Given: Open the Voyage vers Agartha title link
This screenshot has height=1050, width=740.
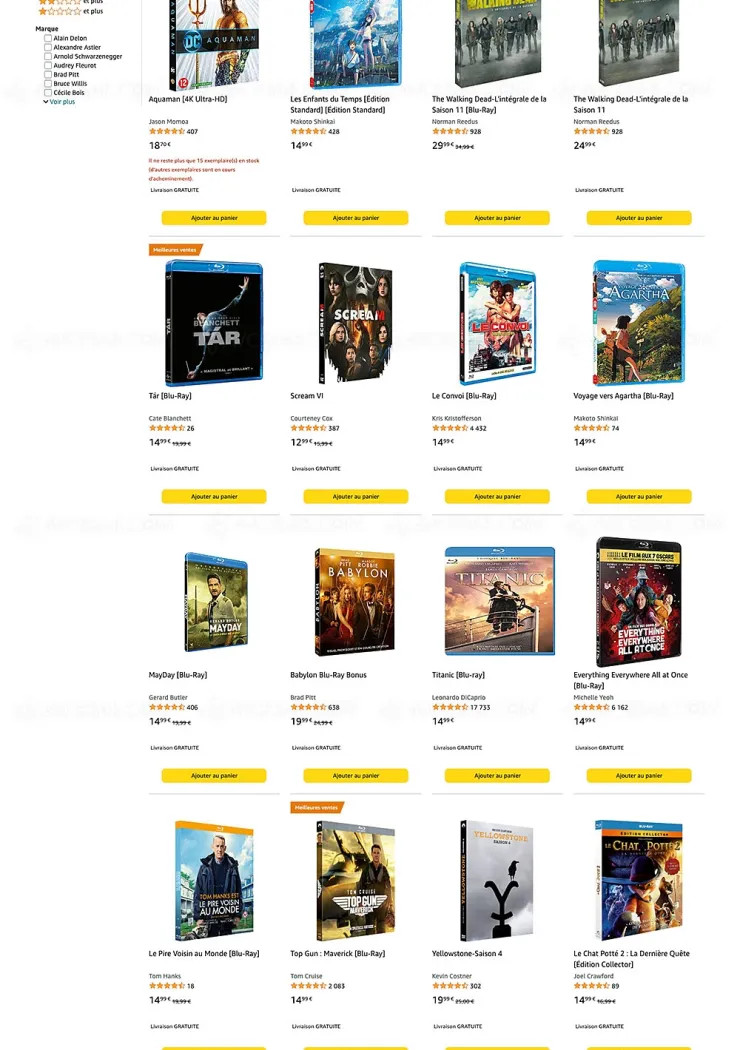Looking at the screenshot, I should [x=623, y=396].
